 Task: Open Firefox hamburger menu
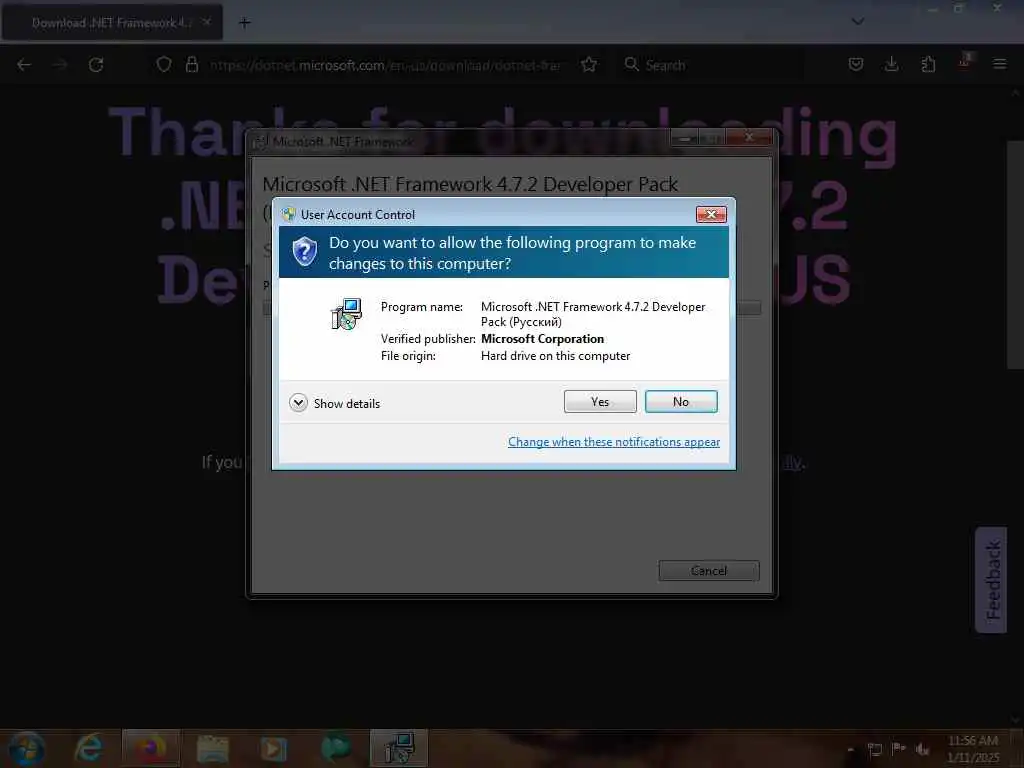click(x=999, y=64)
